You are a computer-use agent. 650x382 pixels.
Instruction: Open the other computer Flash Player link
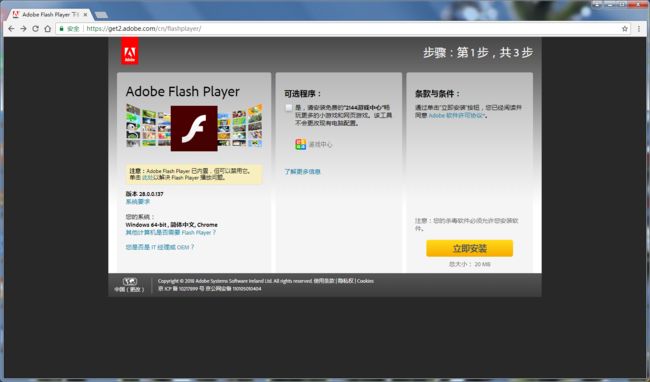(171, 232)
